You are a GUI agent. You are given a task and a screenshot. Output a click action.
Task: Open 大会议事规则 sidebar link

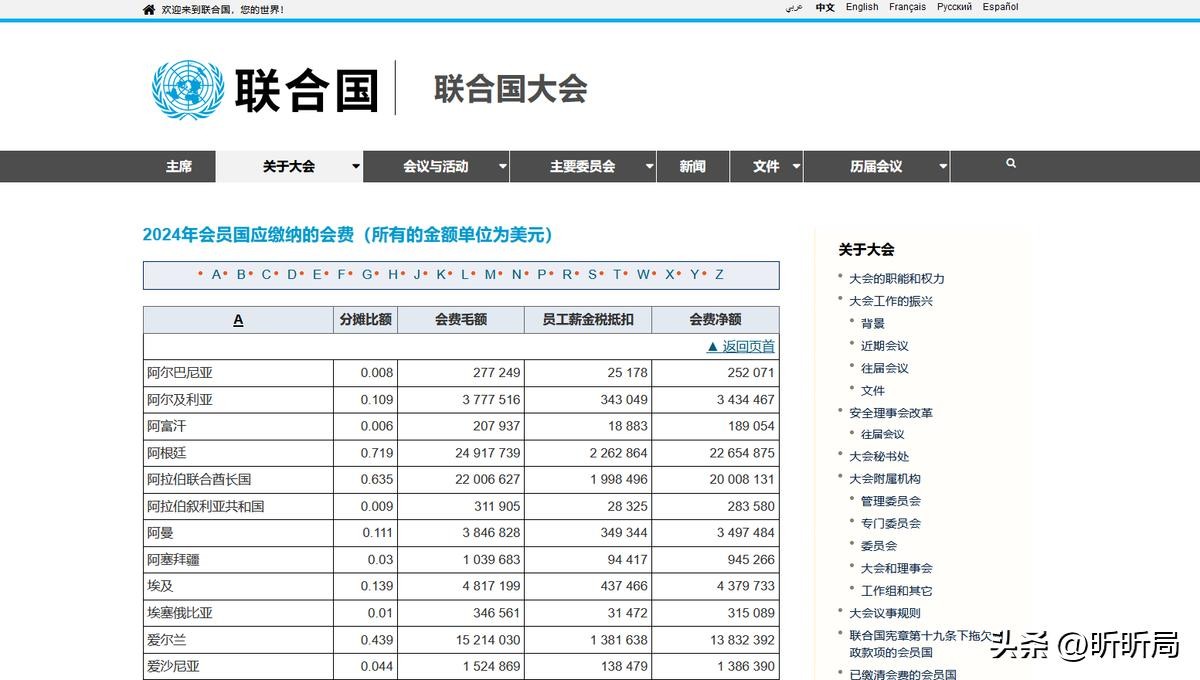[x=884, y=613]
